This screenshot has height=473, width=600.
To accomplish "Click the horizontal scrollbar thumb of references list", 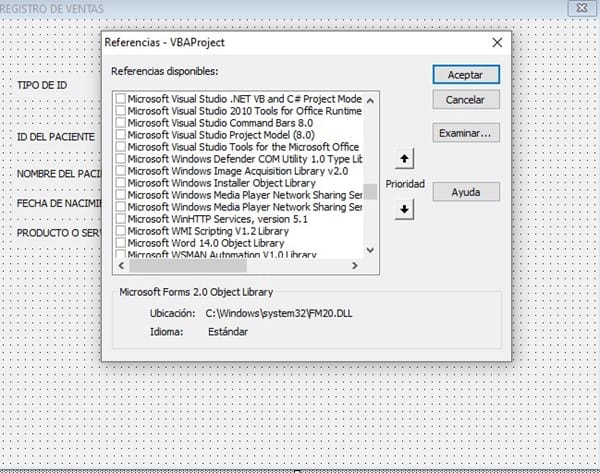I will (x=188, y=265).
